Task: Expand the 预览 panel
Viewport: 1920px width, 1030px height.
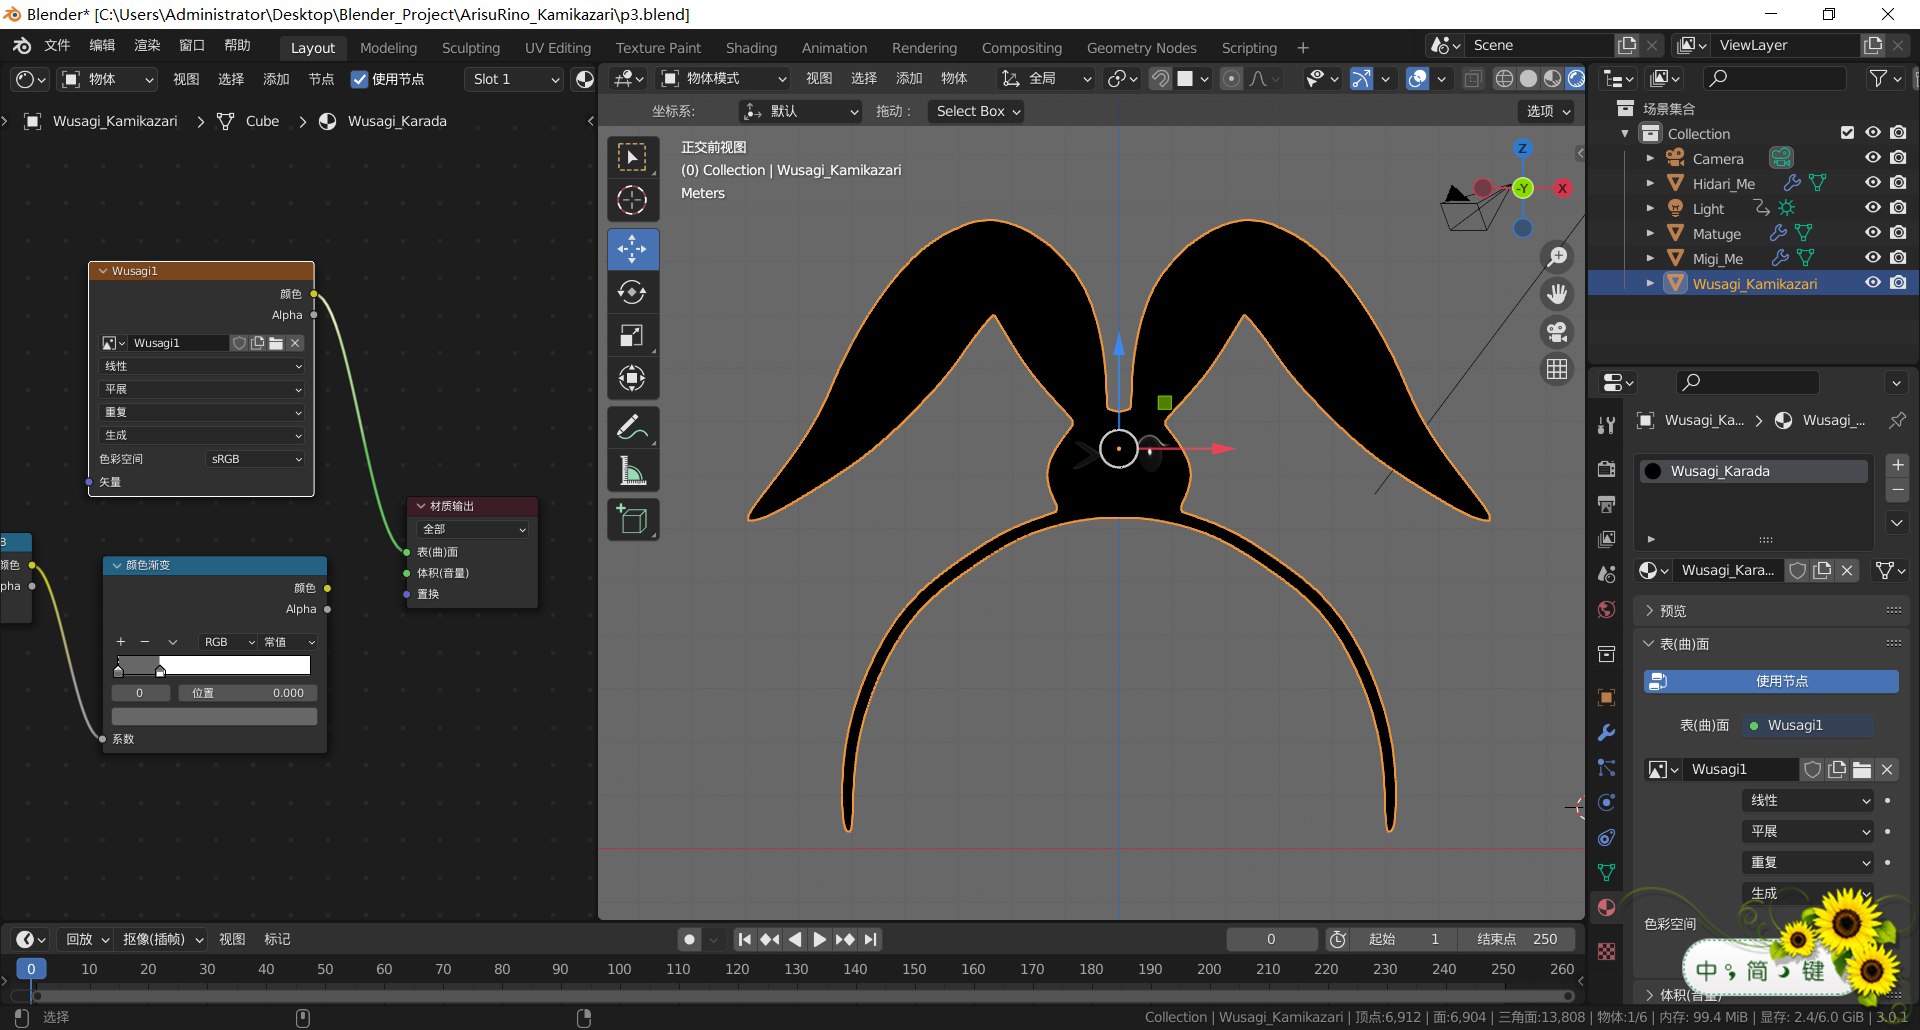Action: (x=1771, y=610)
